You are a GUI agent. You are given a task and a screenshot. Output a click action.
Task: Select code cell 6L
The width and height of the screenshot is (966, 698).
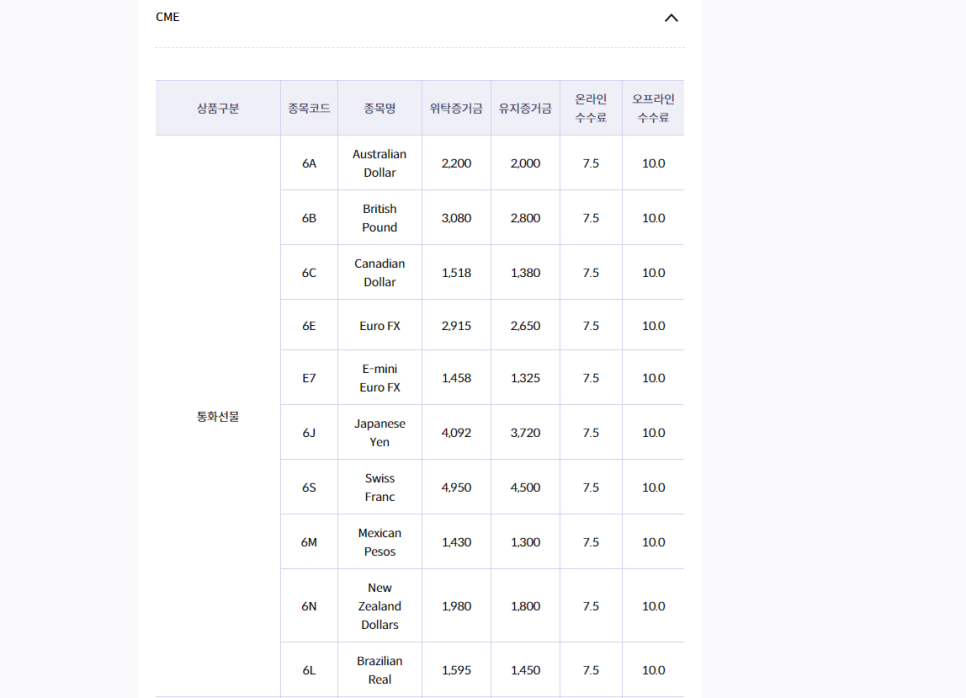[x=309, y=670]
